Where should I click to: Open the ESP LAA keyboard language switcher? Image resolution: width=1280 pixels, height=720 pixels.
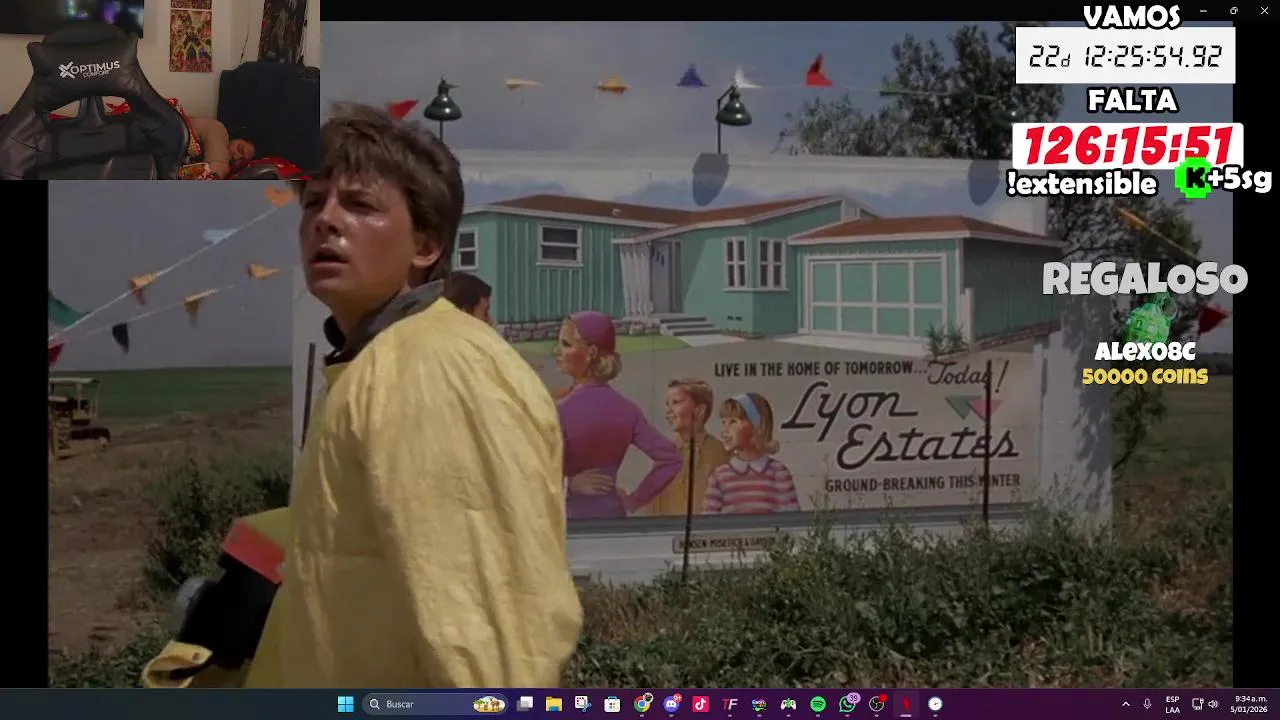point(1172,704)
